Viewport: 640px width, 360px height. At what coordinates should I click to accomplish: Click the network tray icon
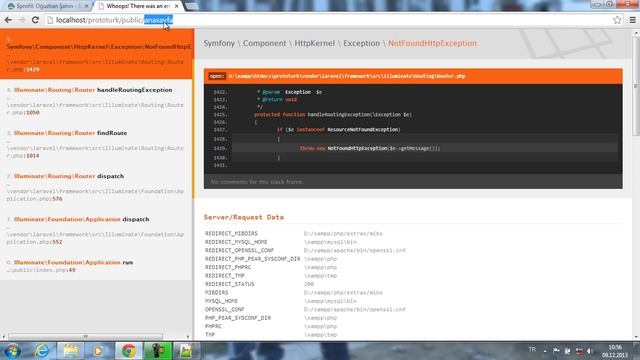pos(579,351)
